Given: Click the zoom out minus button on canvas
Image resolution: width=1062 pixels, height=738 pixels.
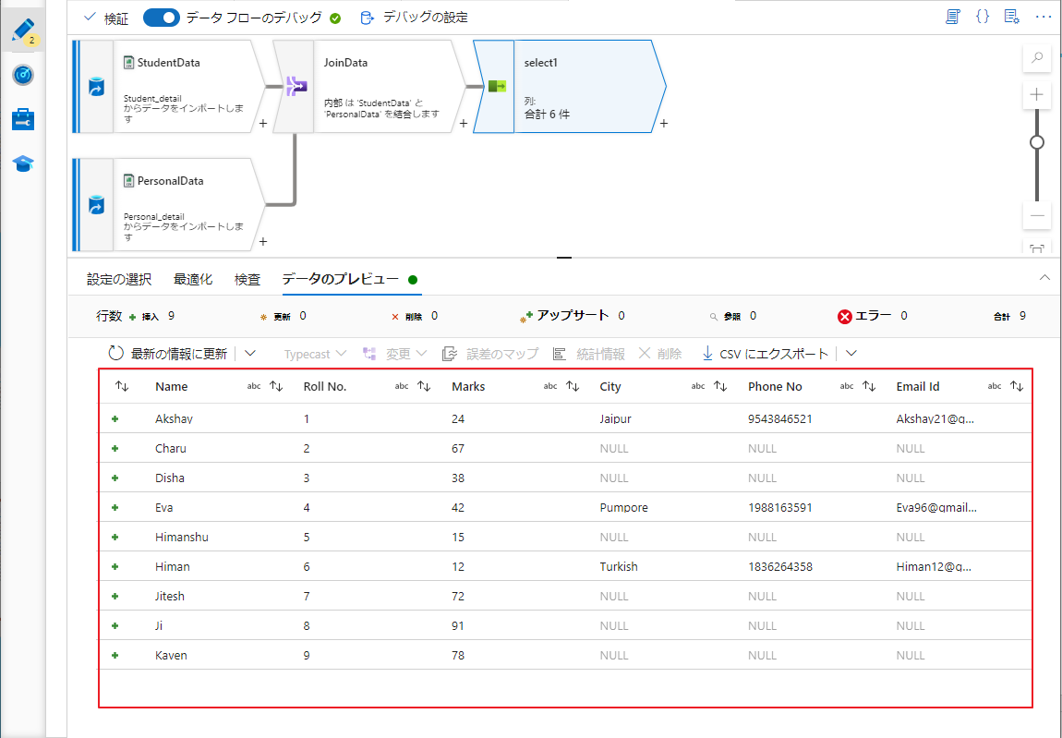Looking at the screenshot, I should coord(1037,215).
